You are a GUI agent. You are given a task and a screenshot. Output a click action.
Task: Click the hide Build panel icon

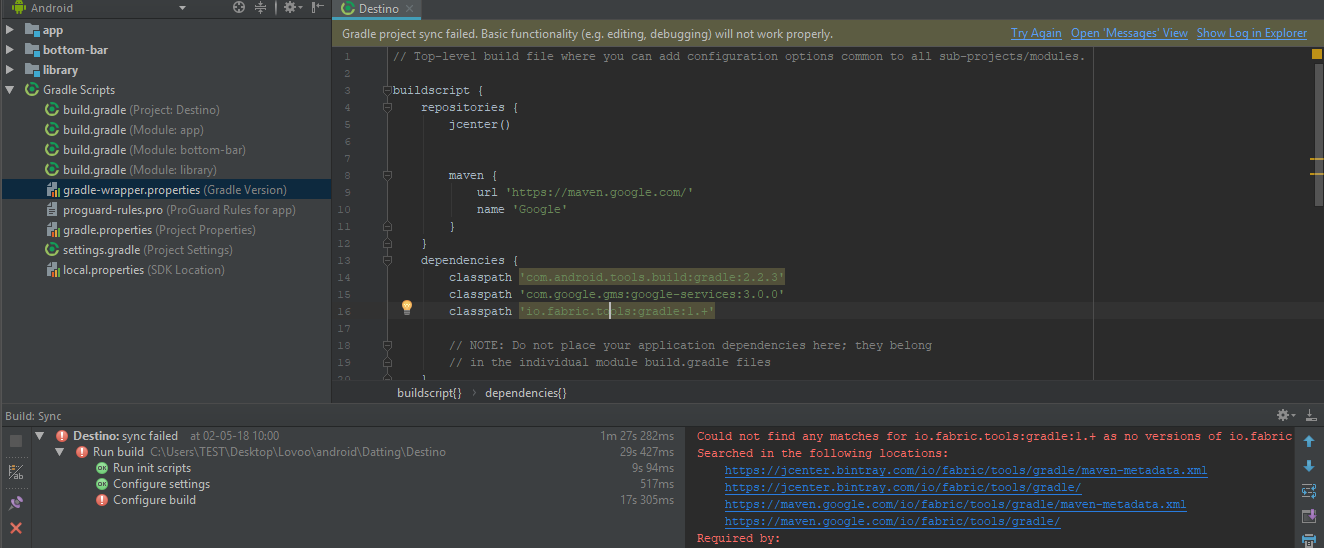click(x=1311, y=415)
